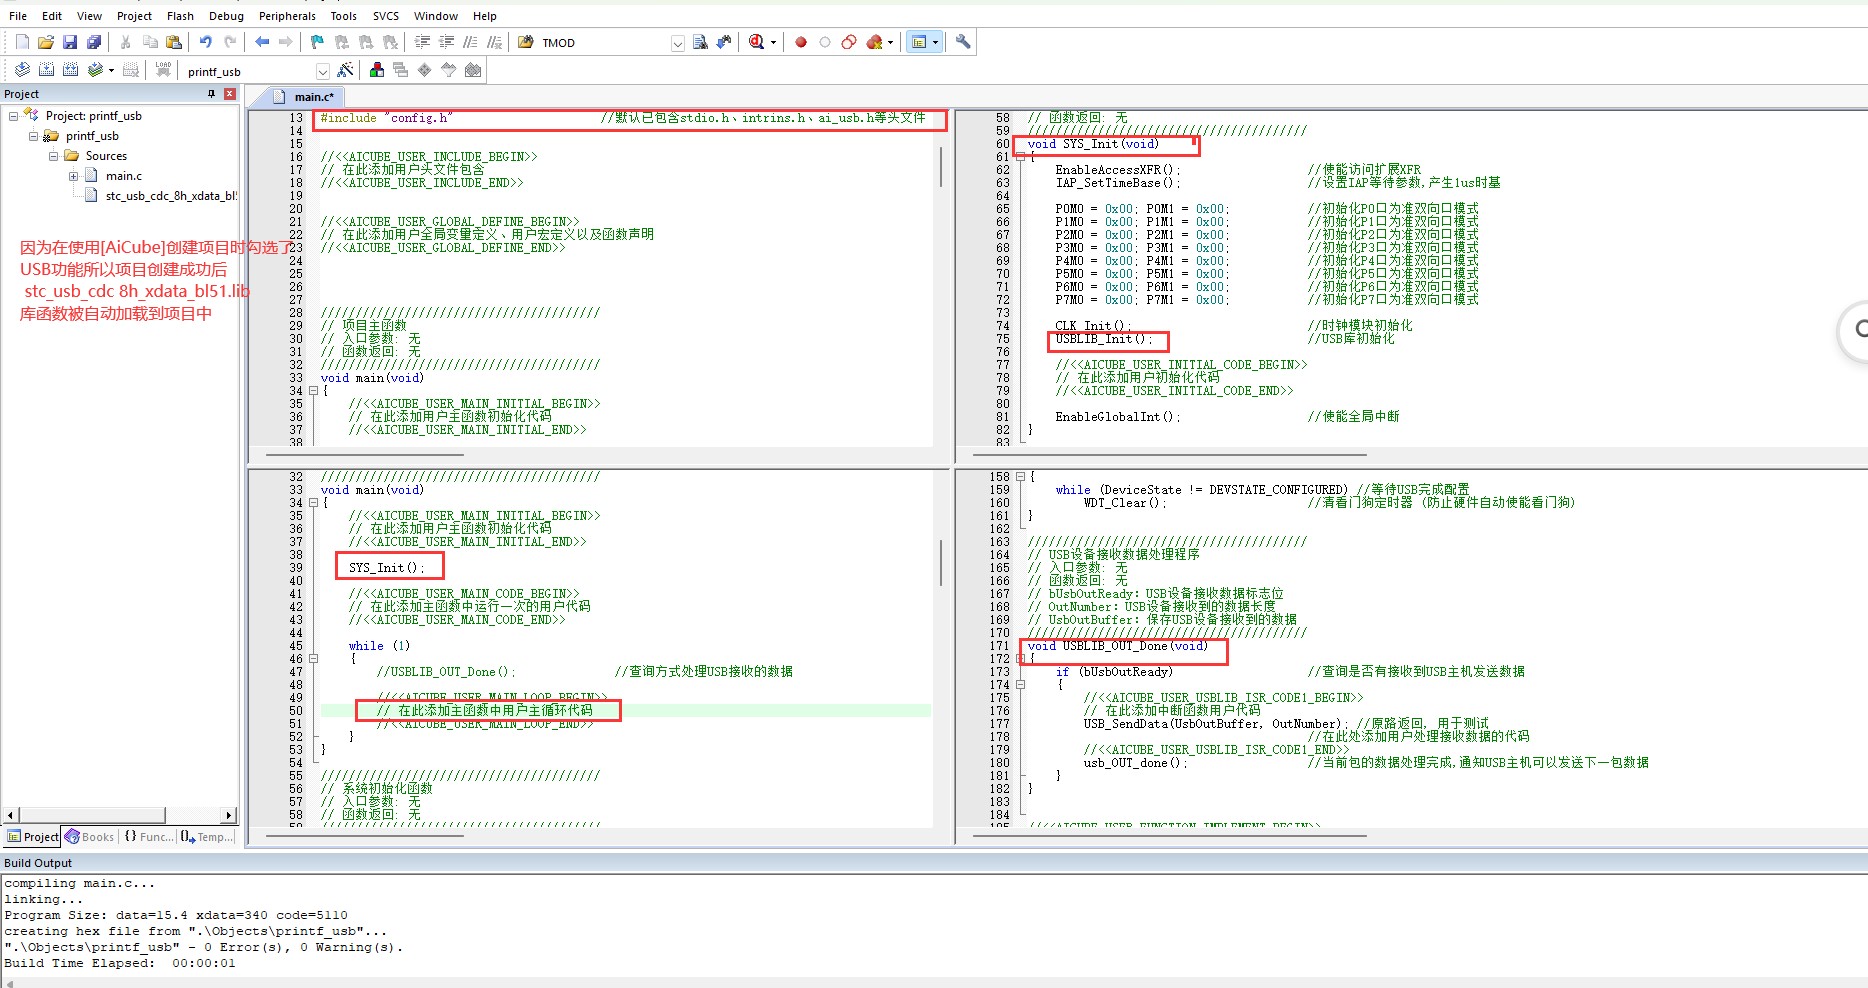Build the target with the Build icon
This screenshot has height=988, width=1868.
[x=46, y=70]
